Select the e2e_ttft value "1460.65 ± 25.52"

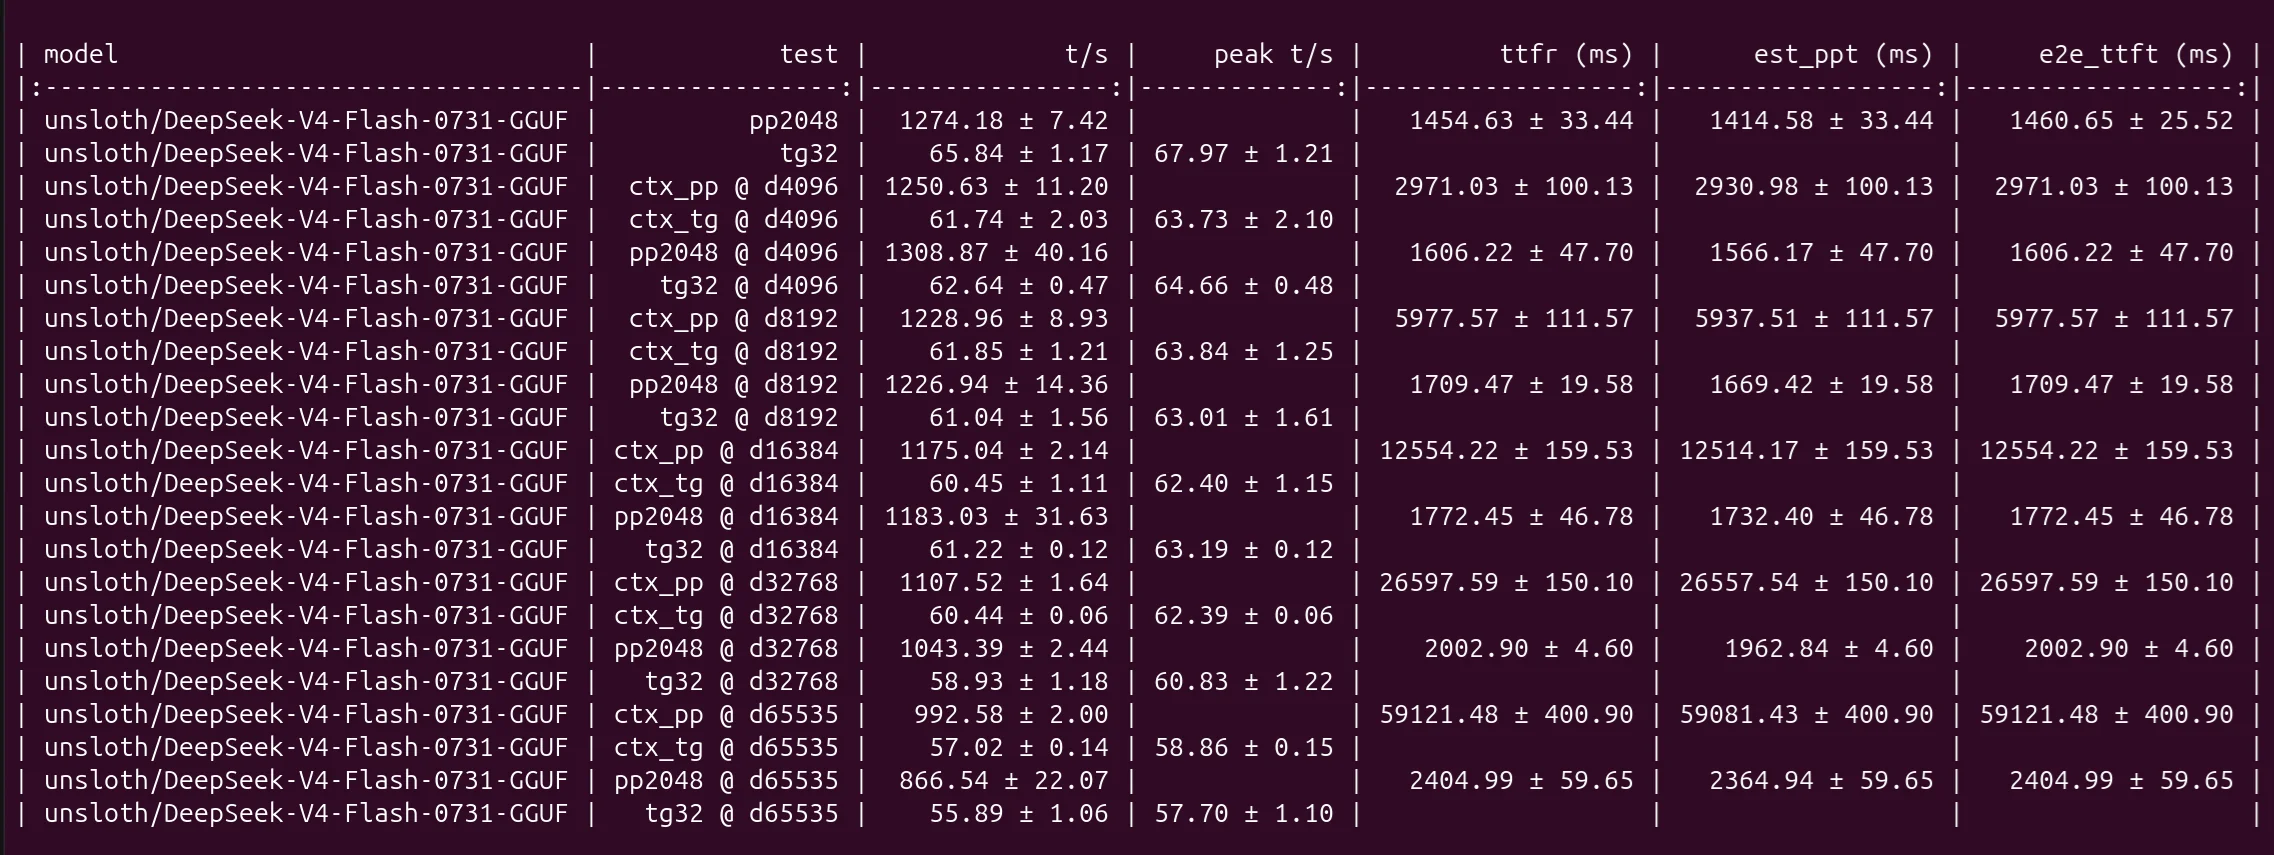pyautogui.click(x=2121, y=120)
